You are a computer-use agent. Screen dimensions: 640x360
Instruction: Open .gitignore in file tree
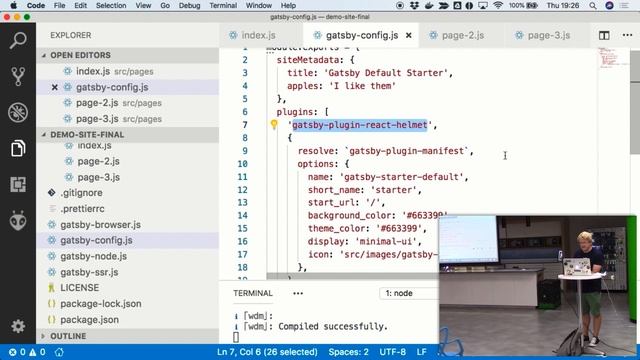point(127,193)
